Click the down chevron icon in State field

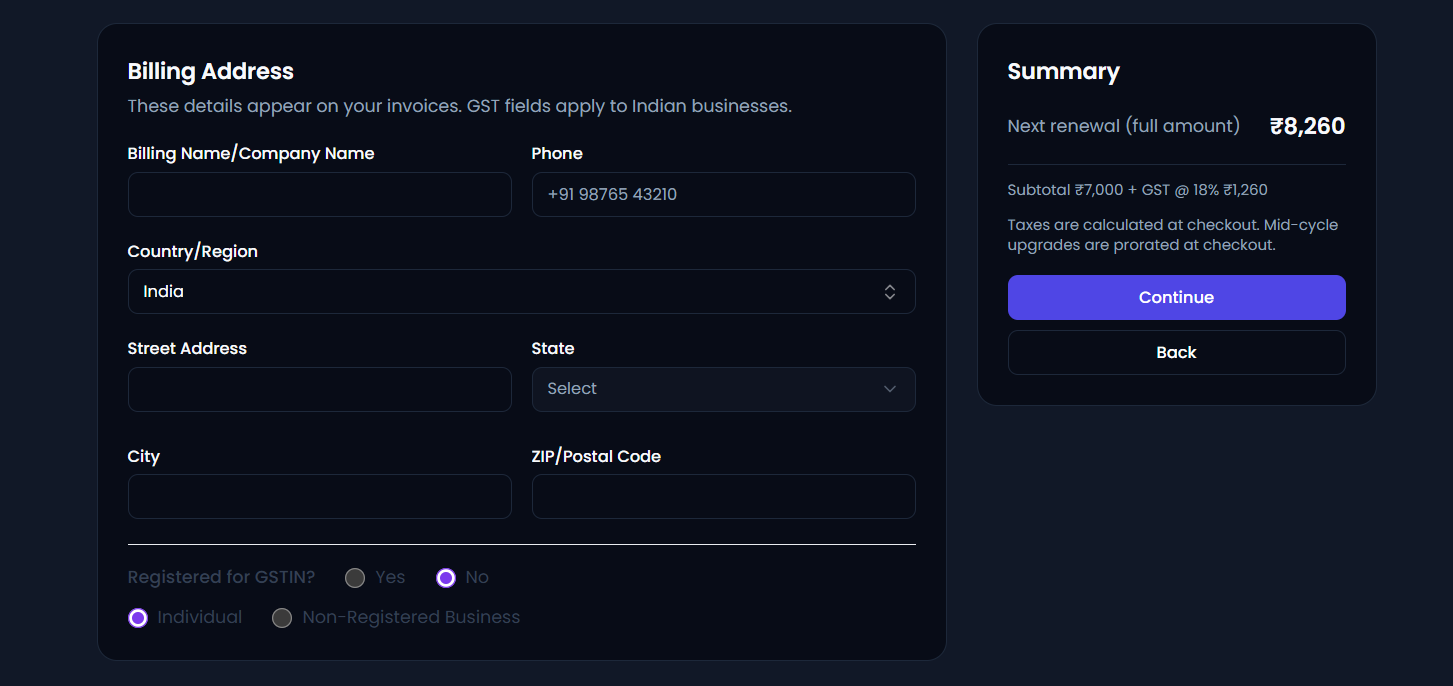tap(889, 389)
